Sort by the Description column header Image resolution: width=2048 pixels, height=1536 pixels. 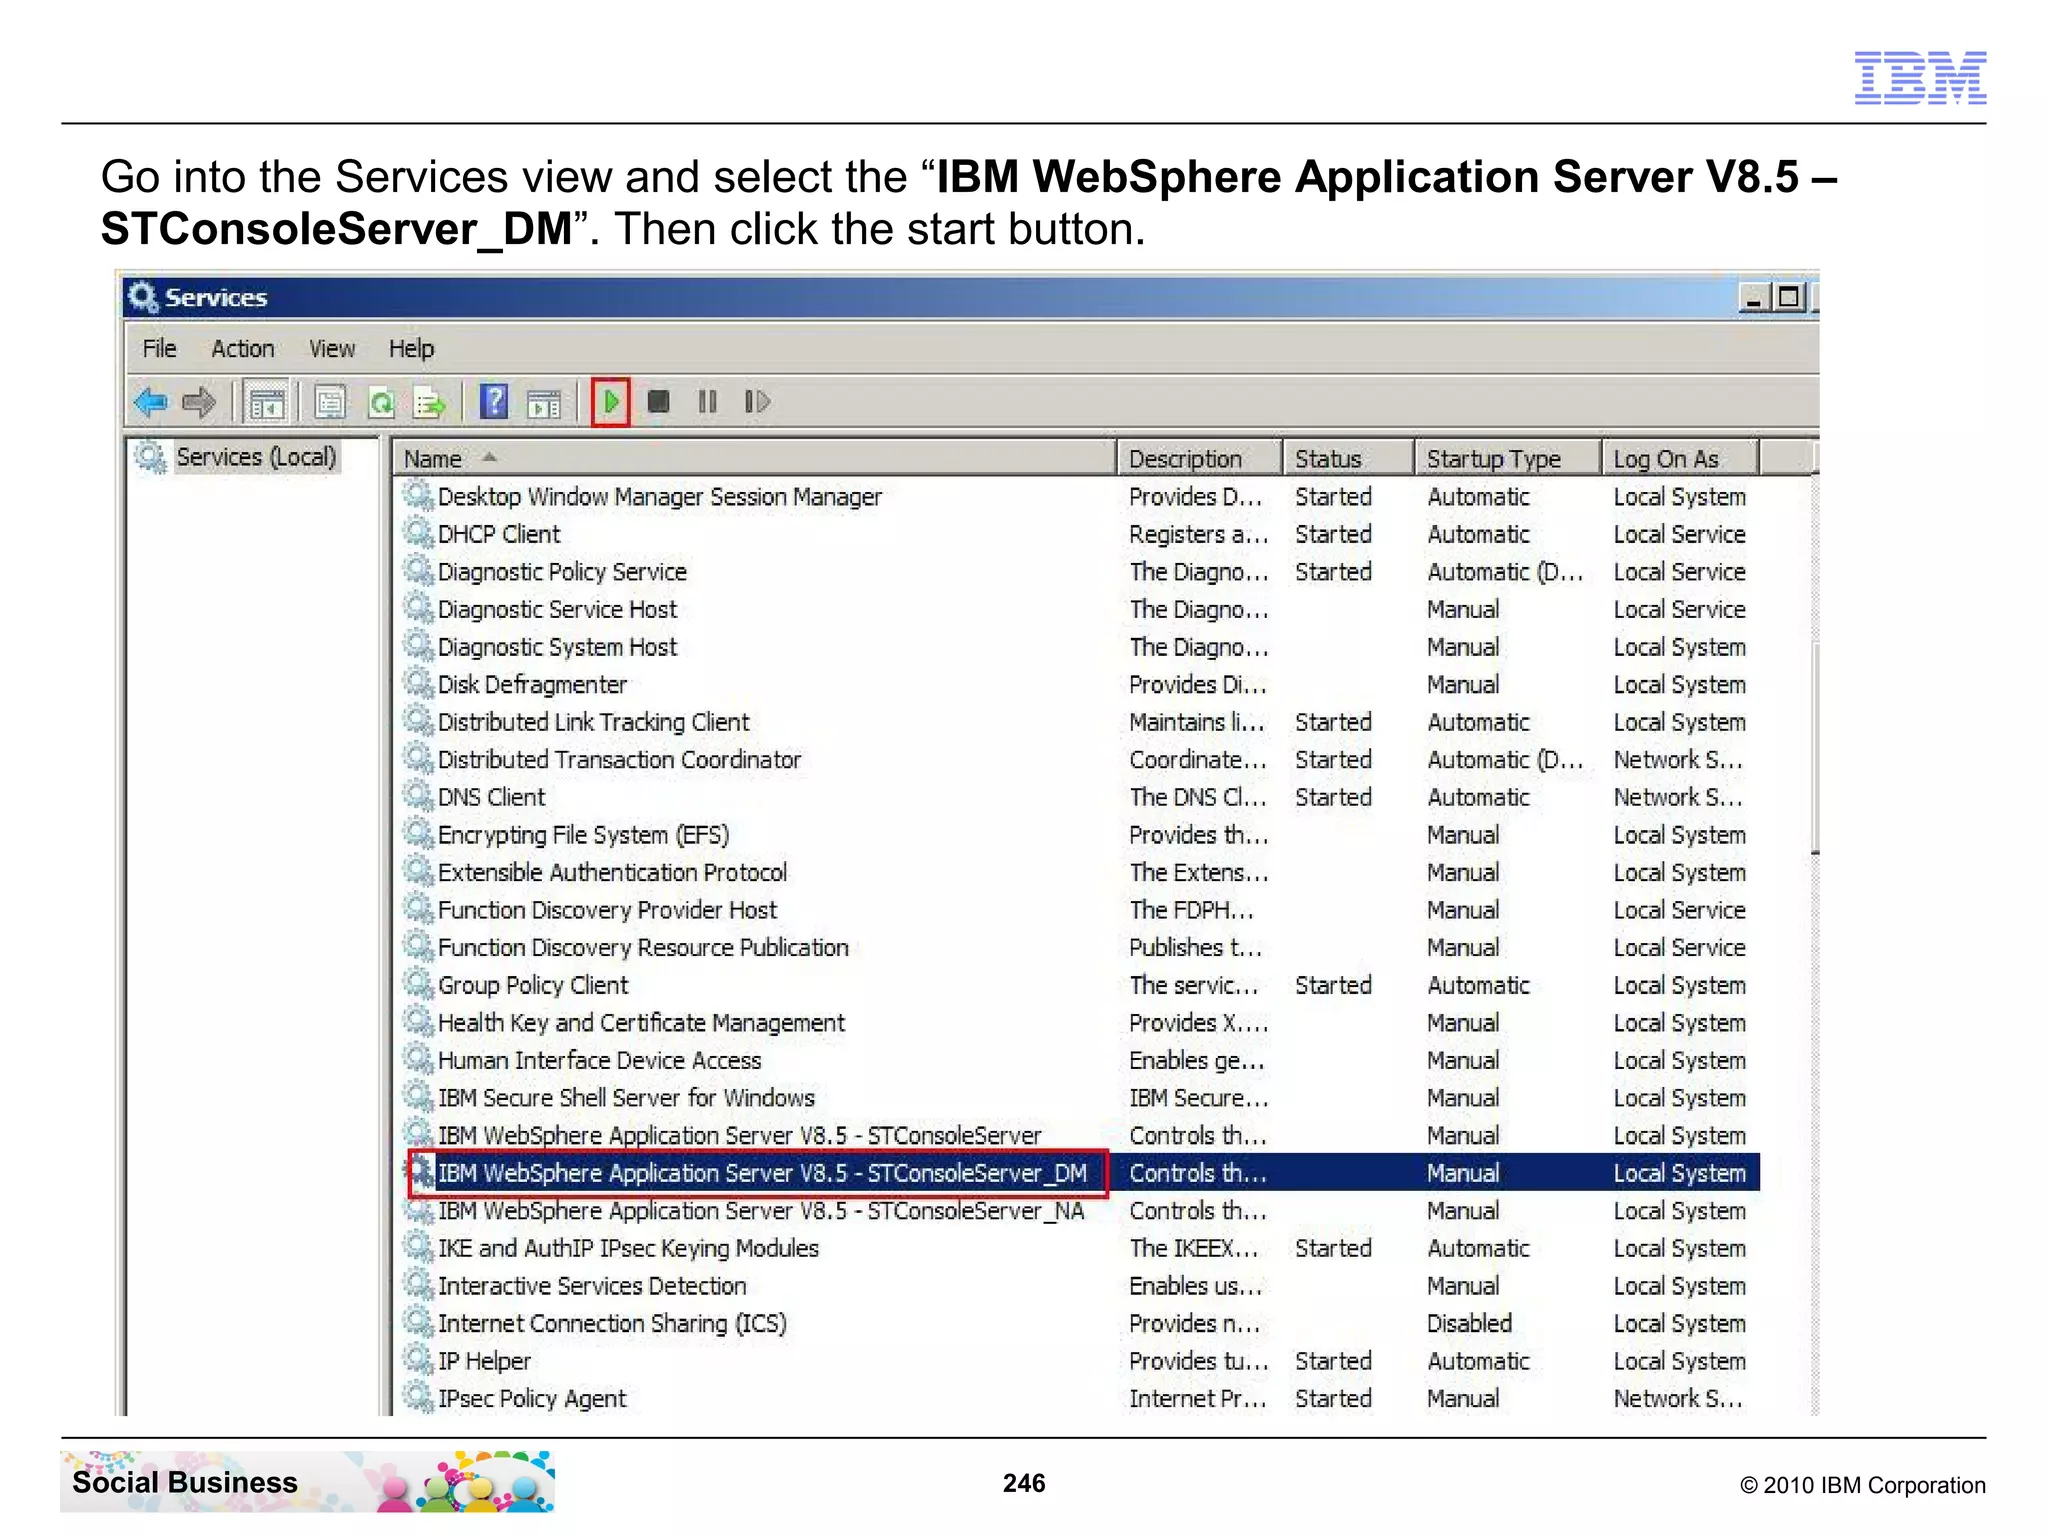1199,458
